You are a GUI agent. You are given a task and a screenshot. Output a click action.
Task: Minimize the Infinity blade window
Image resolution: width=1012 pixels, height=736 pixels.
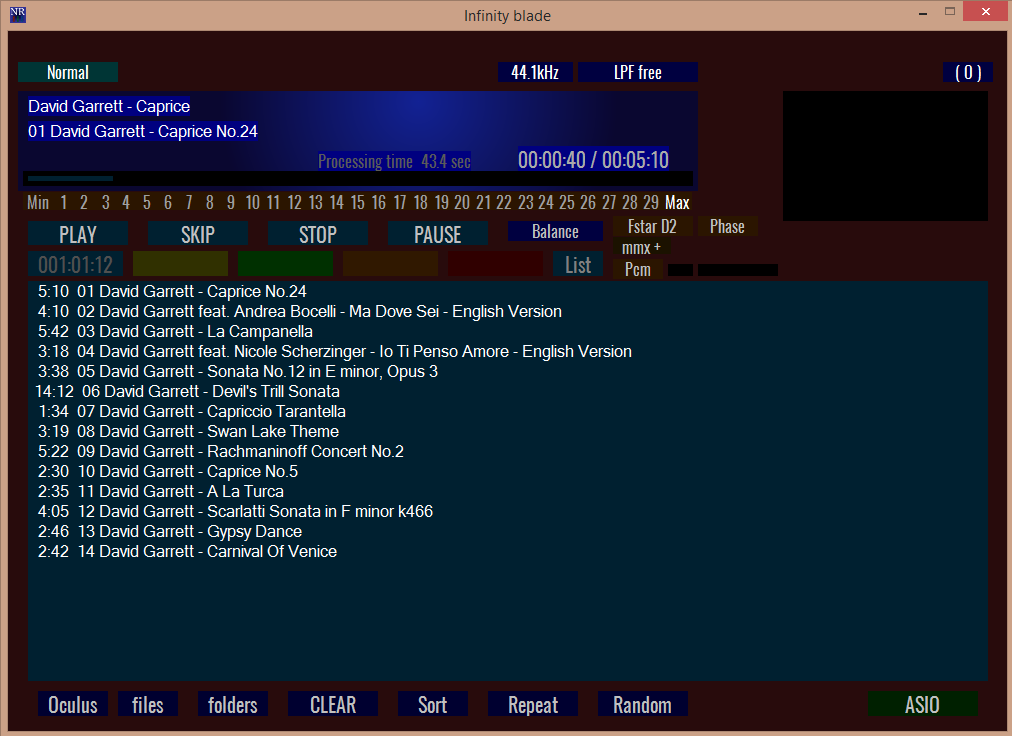click(923, 13)
